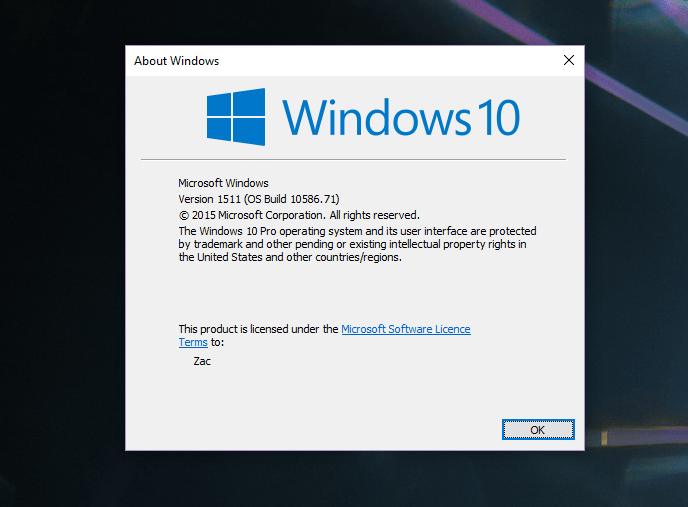
Task: Close the About Windows dialog
Action: click(569, 60)
